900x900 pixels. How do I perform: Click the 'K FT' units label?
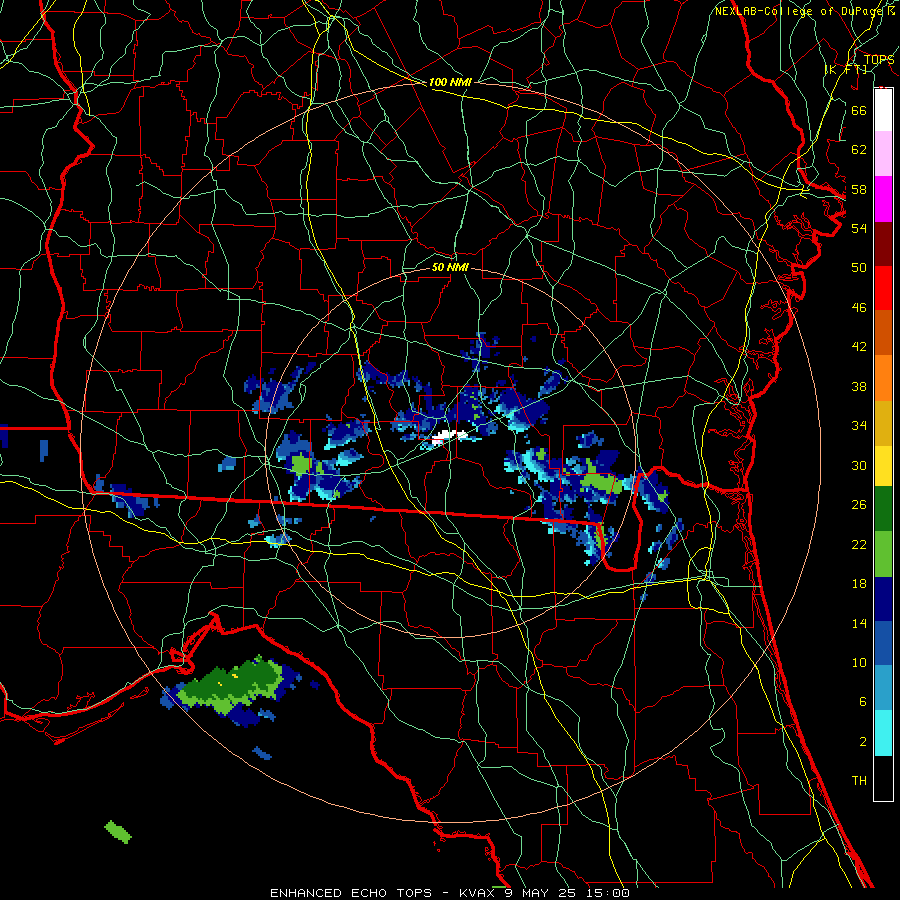click(x=845, y=69)
